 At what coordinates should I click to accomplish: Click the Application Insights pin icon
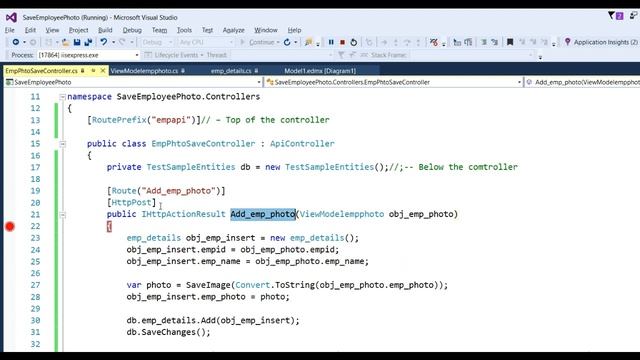pyautogui.click(x=567, y=42)
